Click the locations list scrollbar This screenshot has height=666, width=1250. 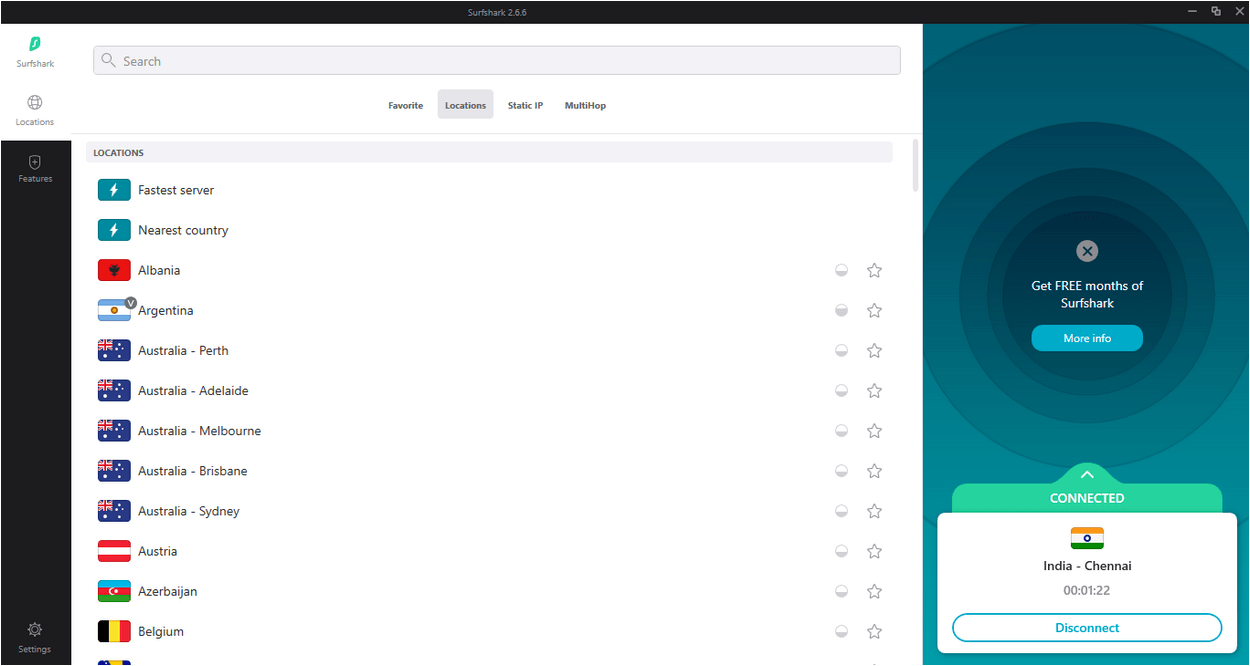pyautogui.click(x=915, y=165)
